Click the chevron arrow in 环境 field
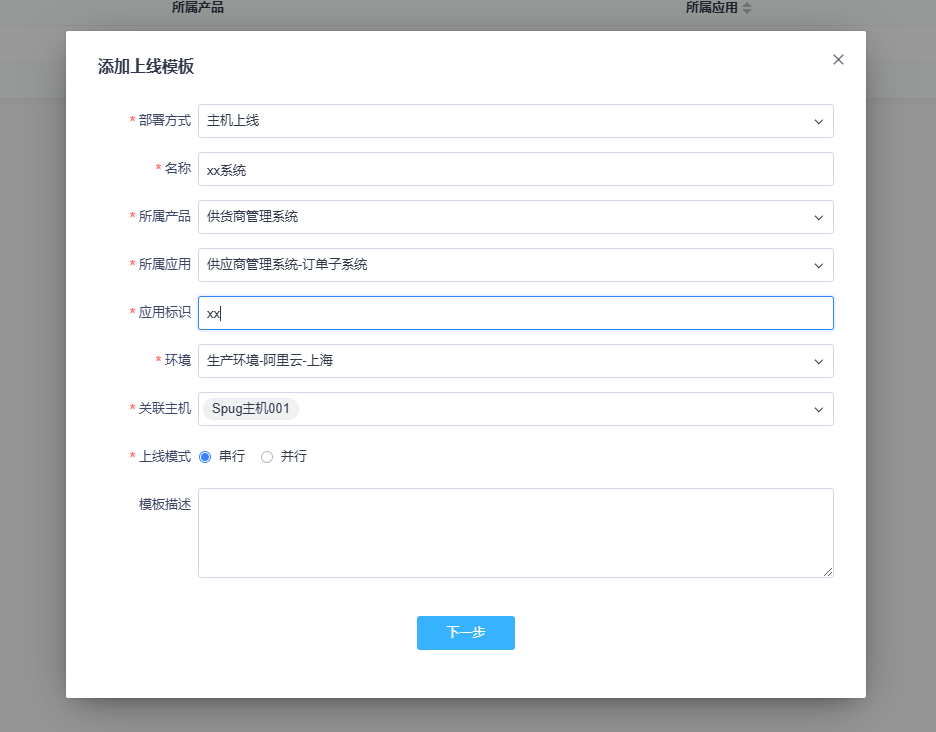 [x=818, y=361]
